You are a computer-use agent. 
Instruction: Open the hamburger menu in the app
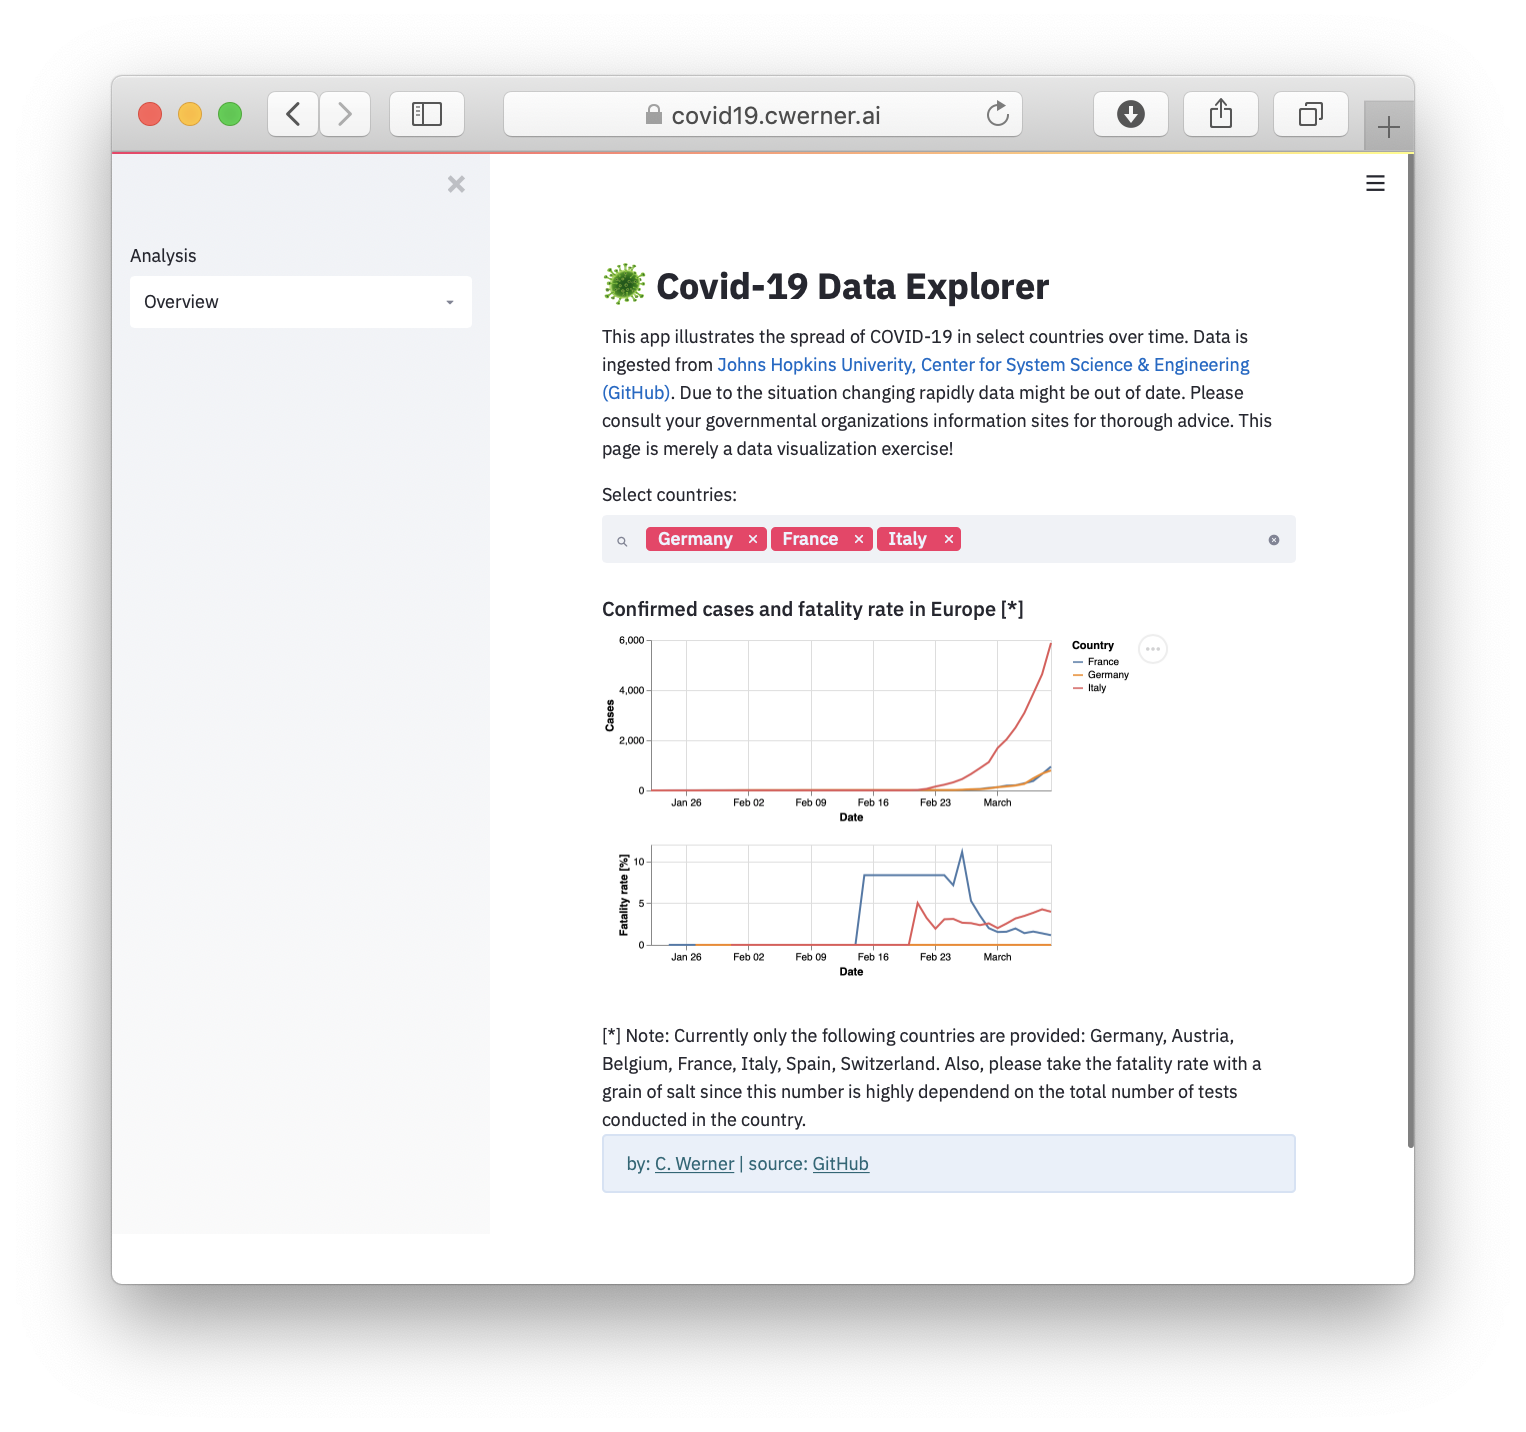(x=1375, y=183)
